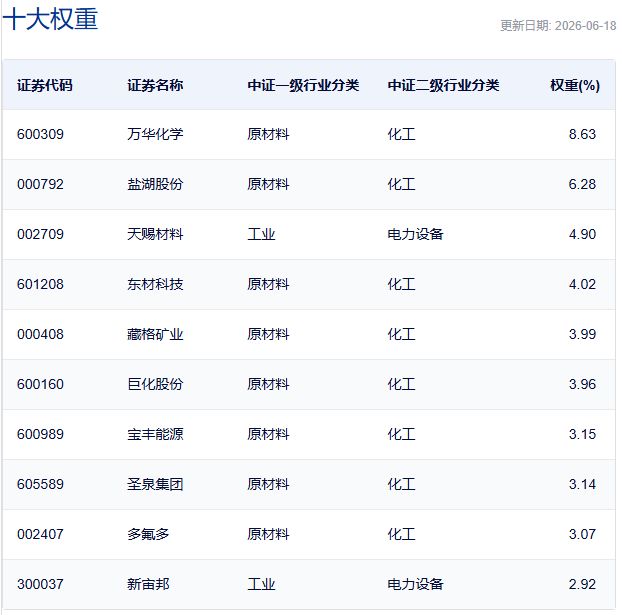
Task: Click the 十大权重 heading
Action: 50,19
